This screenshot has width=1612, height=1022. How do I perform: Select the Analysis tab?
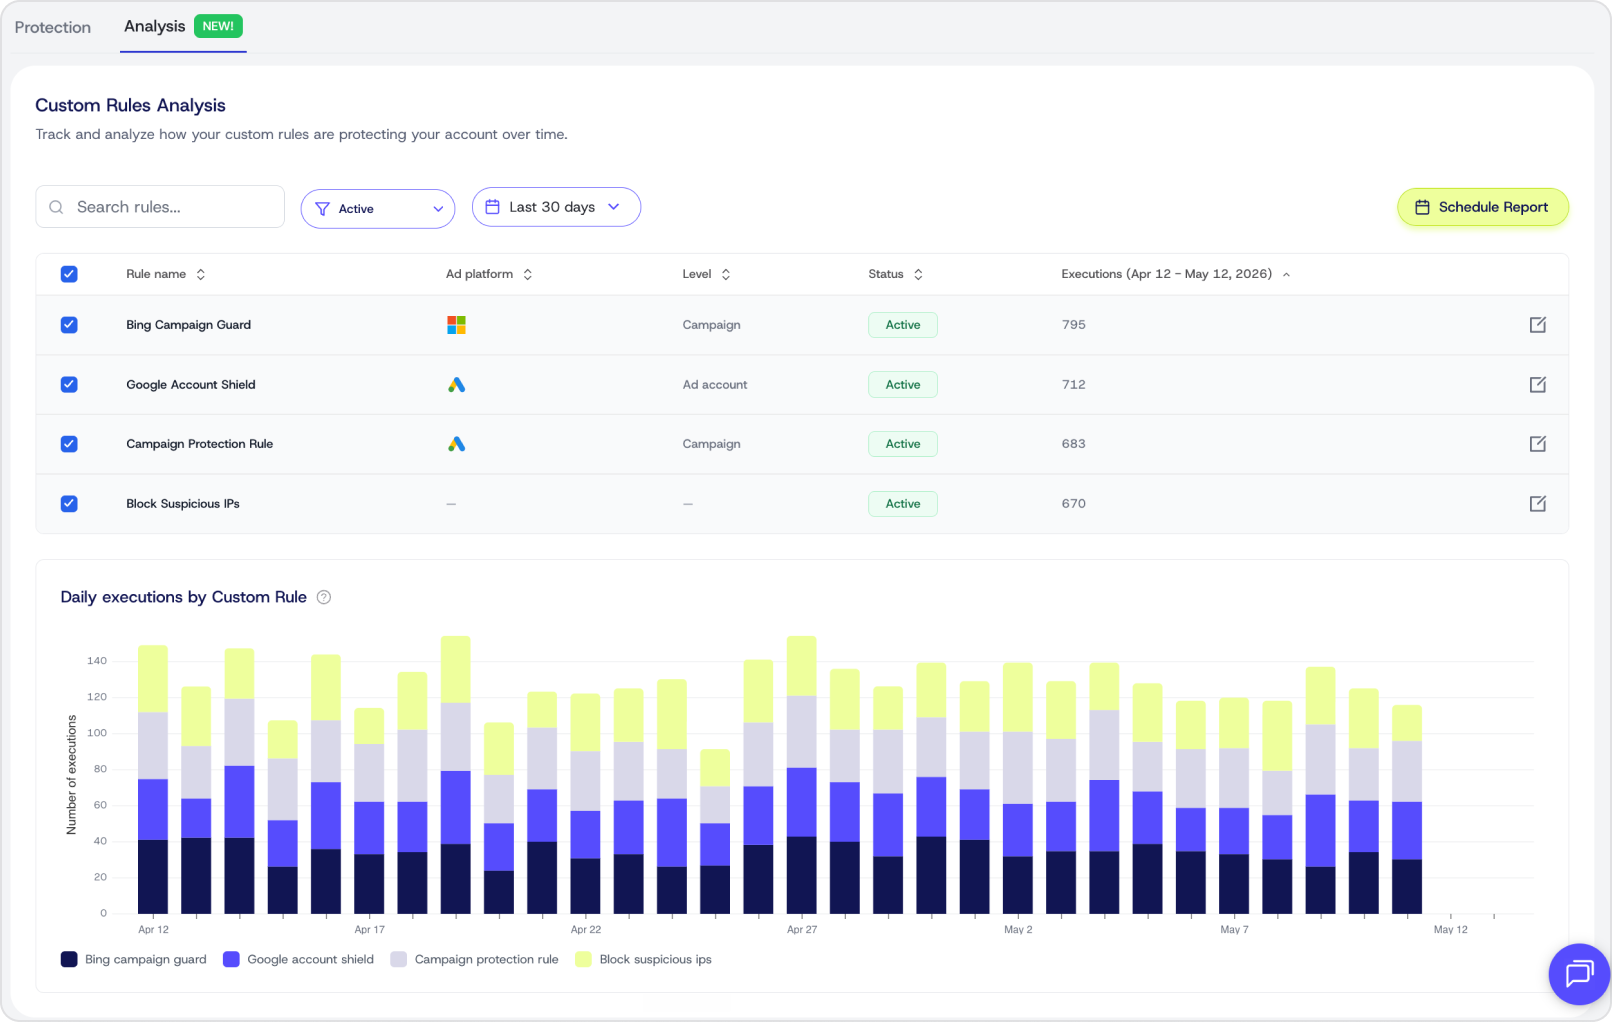(183, 26)
